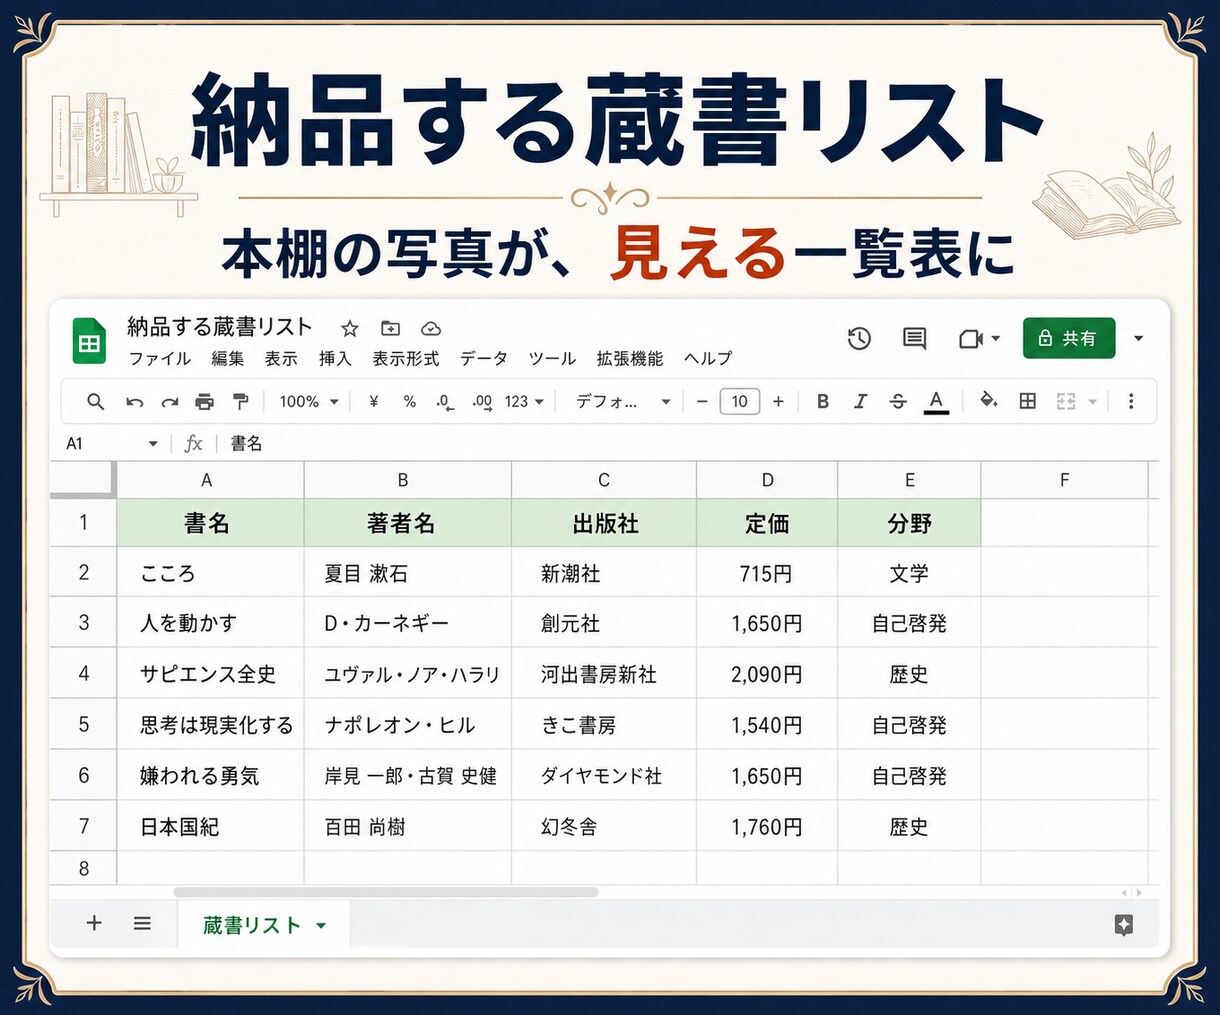
Task: Open the 挿入 menu
Action: [335, 359]
